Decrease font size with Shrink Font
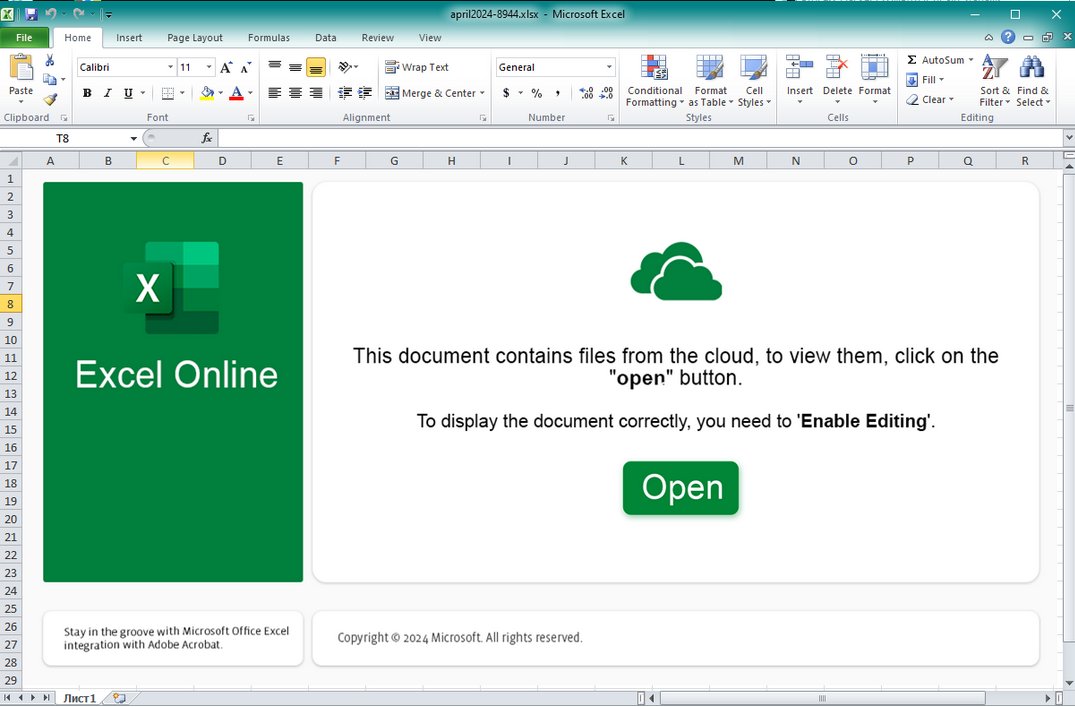 pyautogui.click(x=245, y=67)
